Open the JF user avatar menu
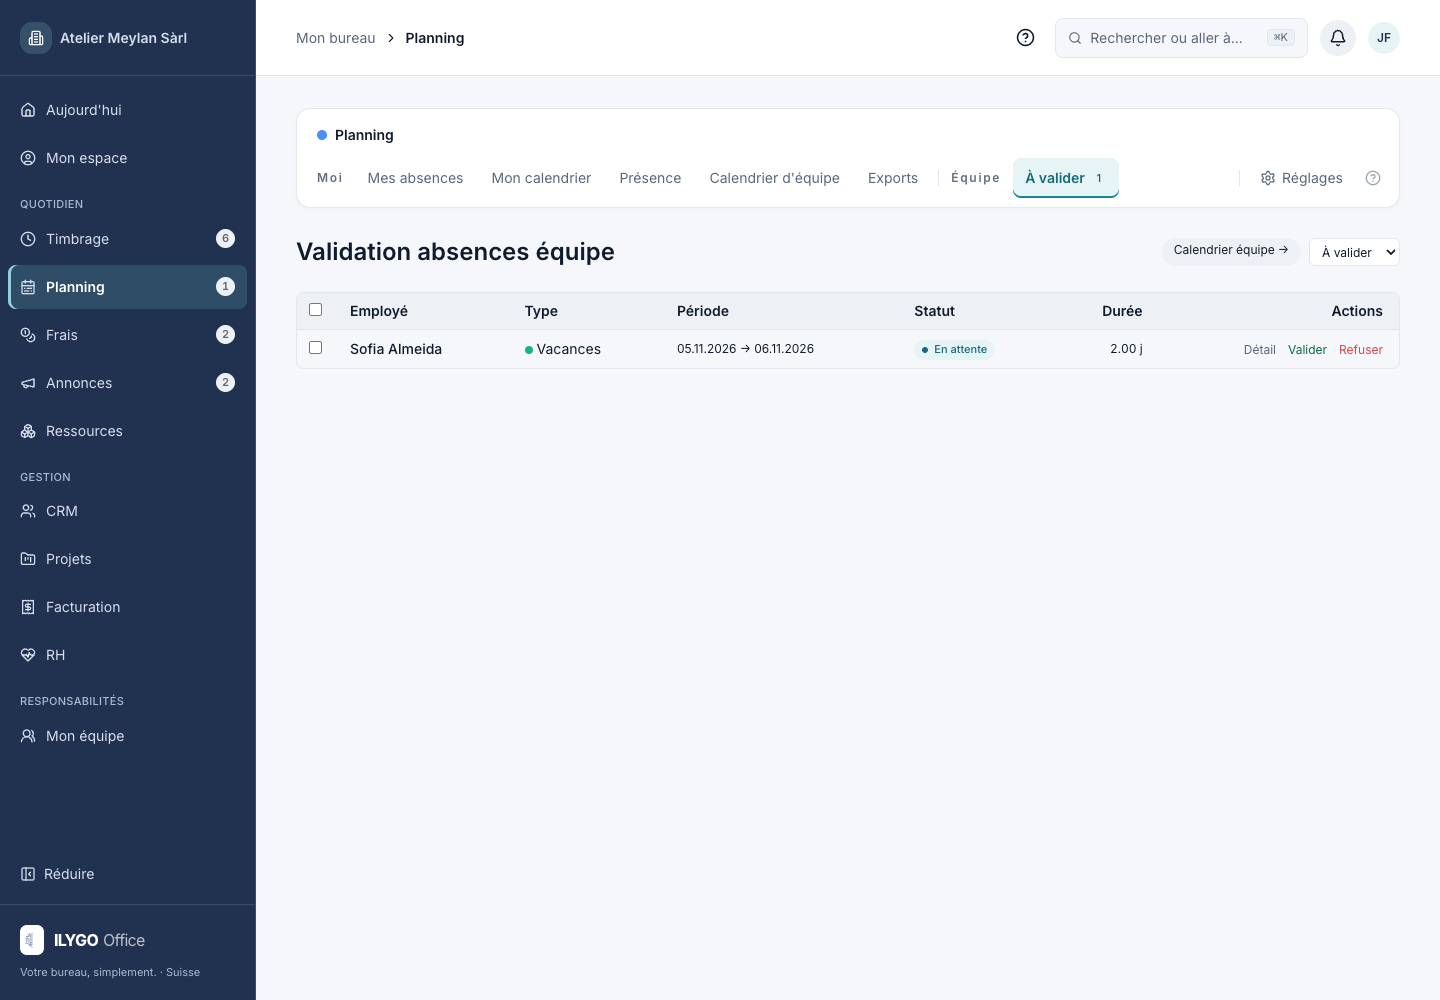Viewport: 1440px width, 1000px height. pyautogui.click(x=1384, y=38)
